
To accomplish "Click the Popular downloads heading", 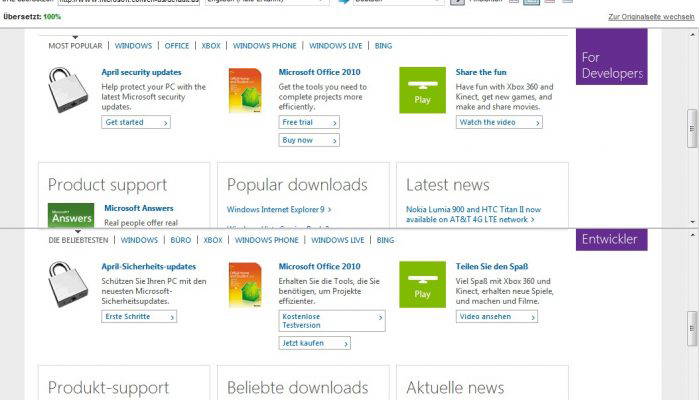I will point(297,185).
